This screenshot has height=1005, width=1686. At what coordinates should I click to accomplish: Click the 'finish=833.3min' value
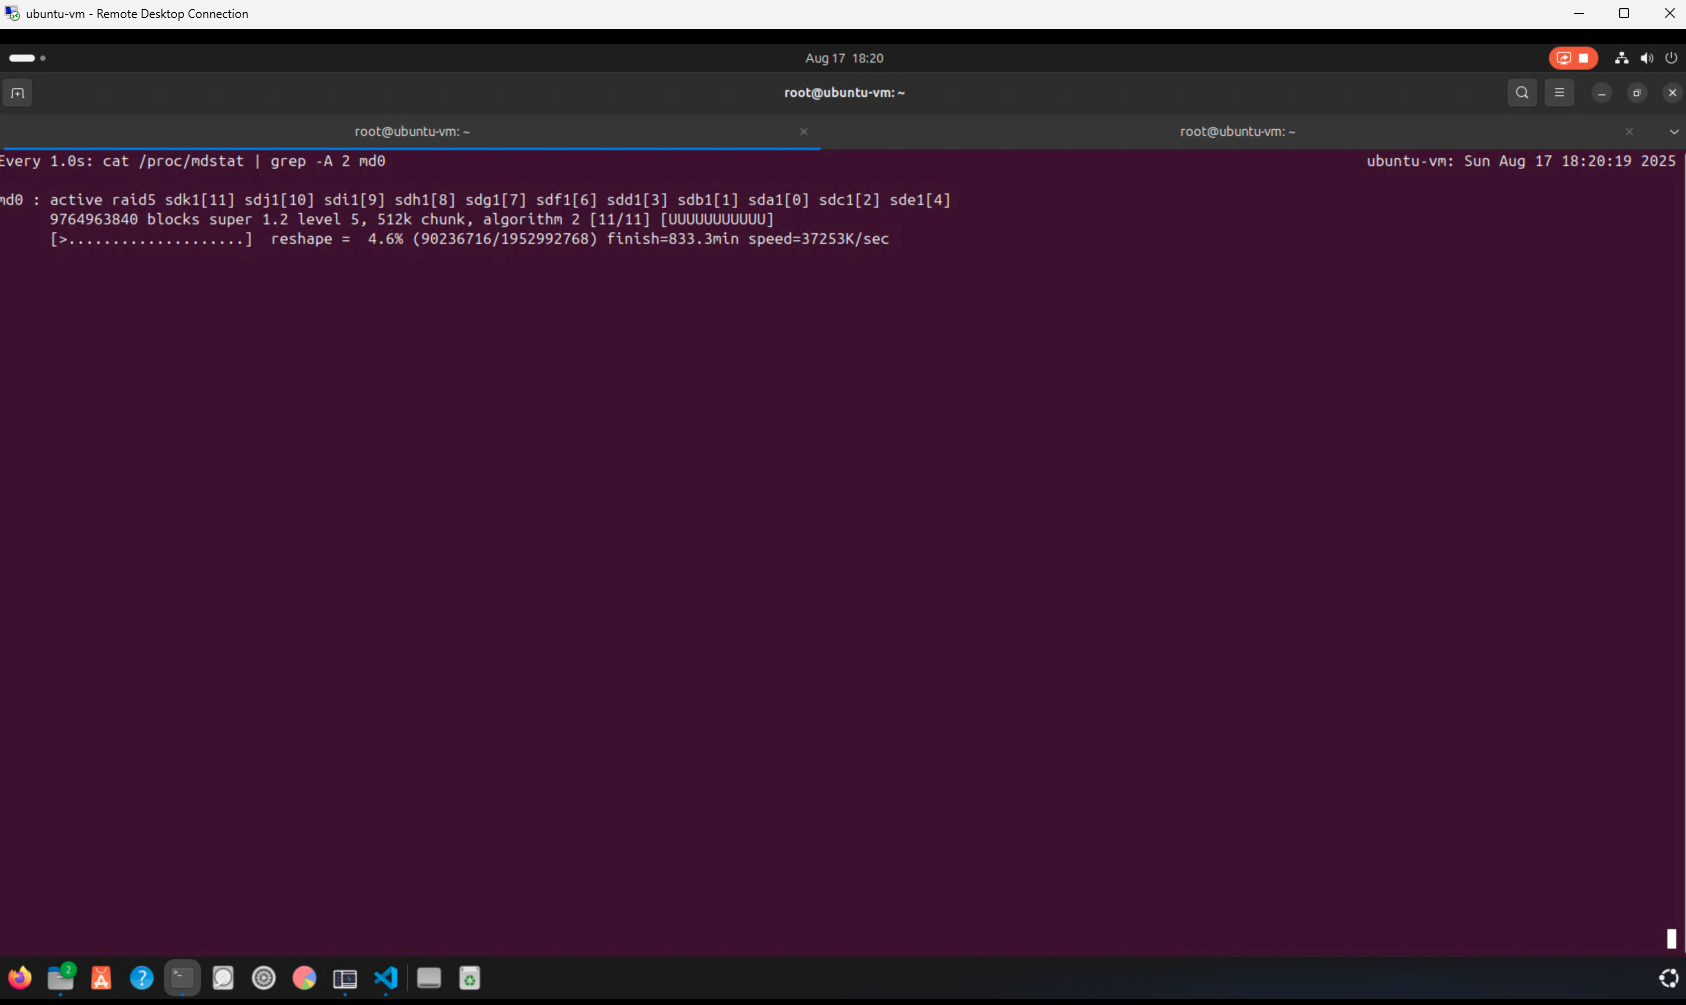coord(673,239)
